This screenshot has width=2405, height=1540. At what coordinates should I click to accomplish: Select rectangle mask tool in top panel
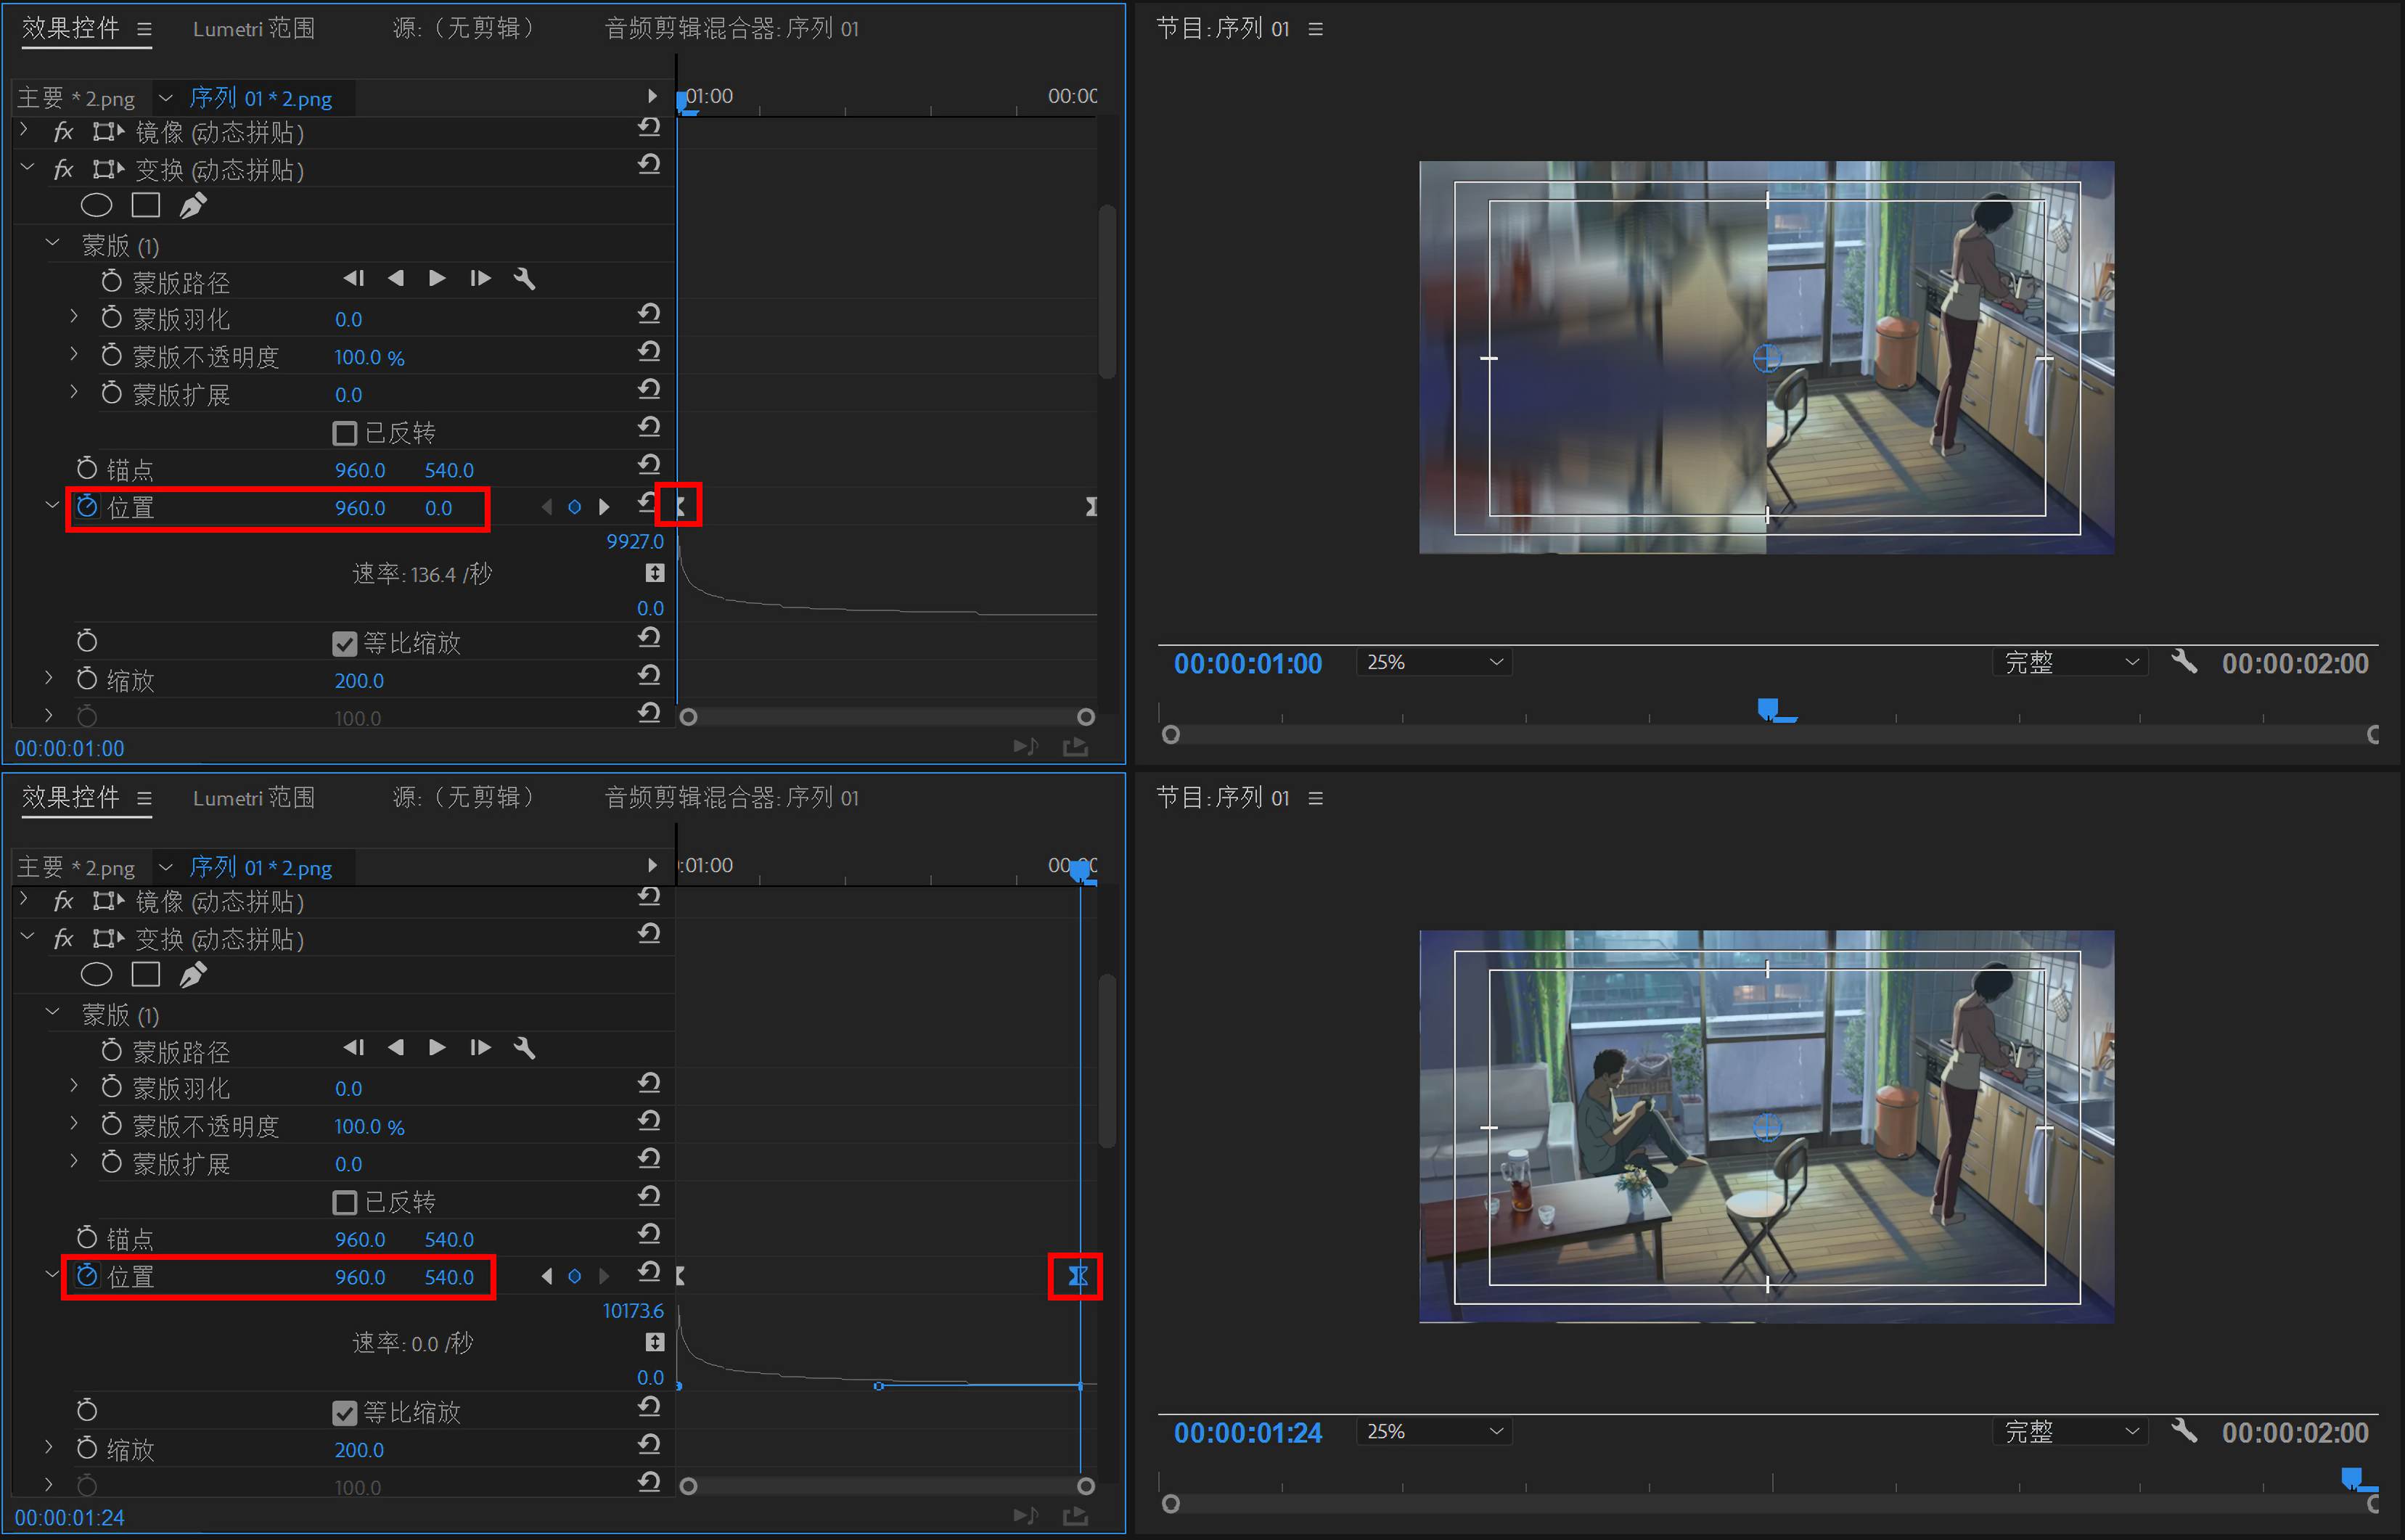coord(146,205)
